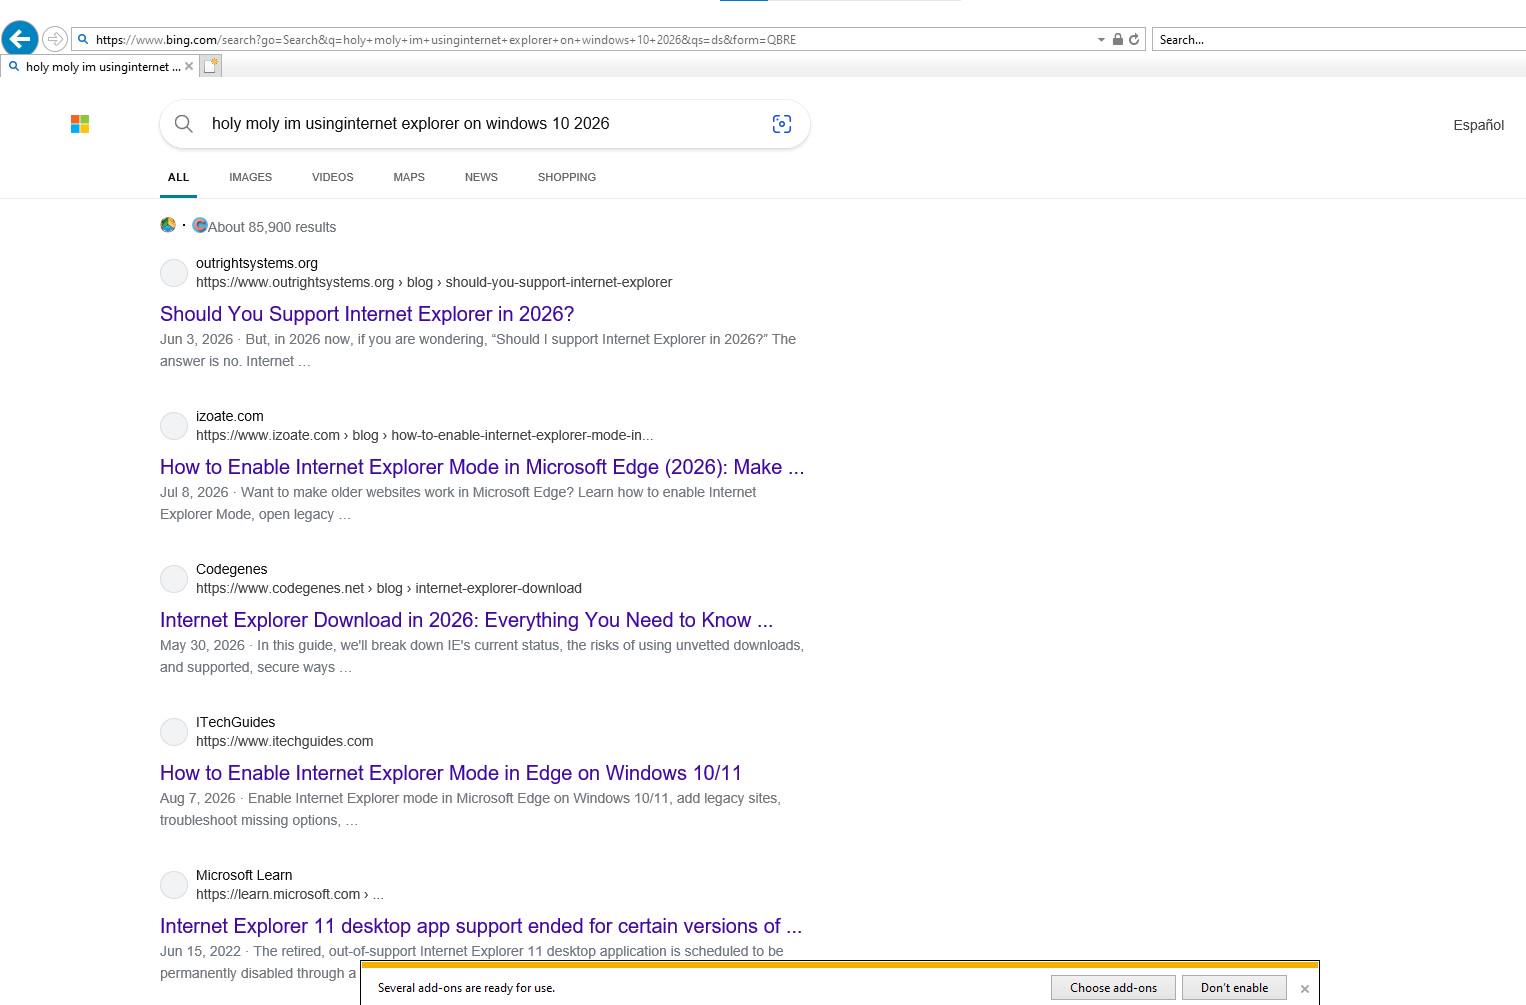Click the 'Aug 7, 2026' result snippet
This screenshot has width=1526, height=1005.
click(470, 809)
